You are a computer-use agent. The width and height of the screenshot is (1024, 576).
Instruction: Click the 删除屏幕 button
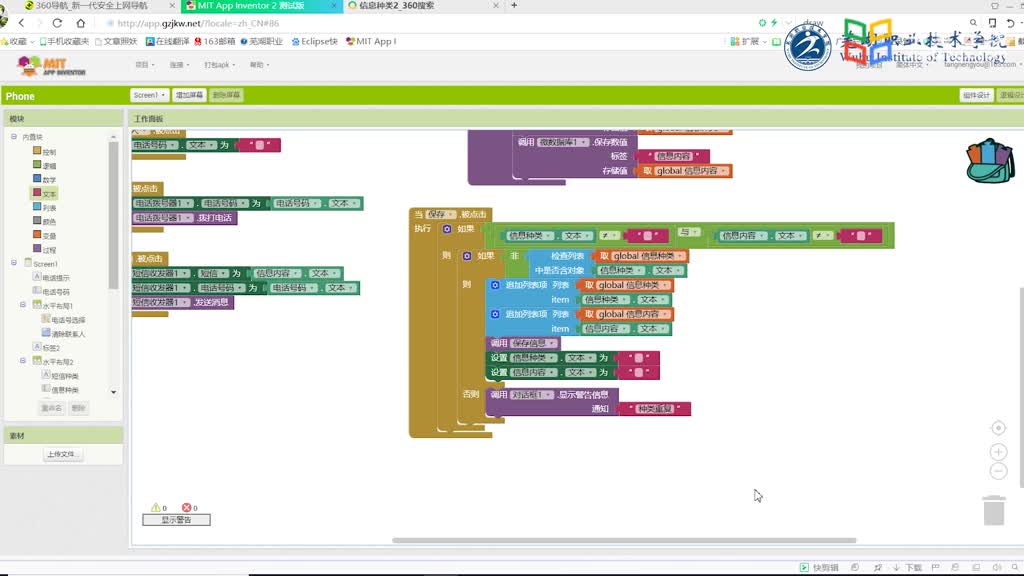coord(226,95)
